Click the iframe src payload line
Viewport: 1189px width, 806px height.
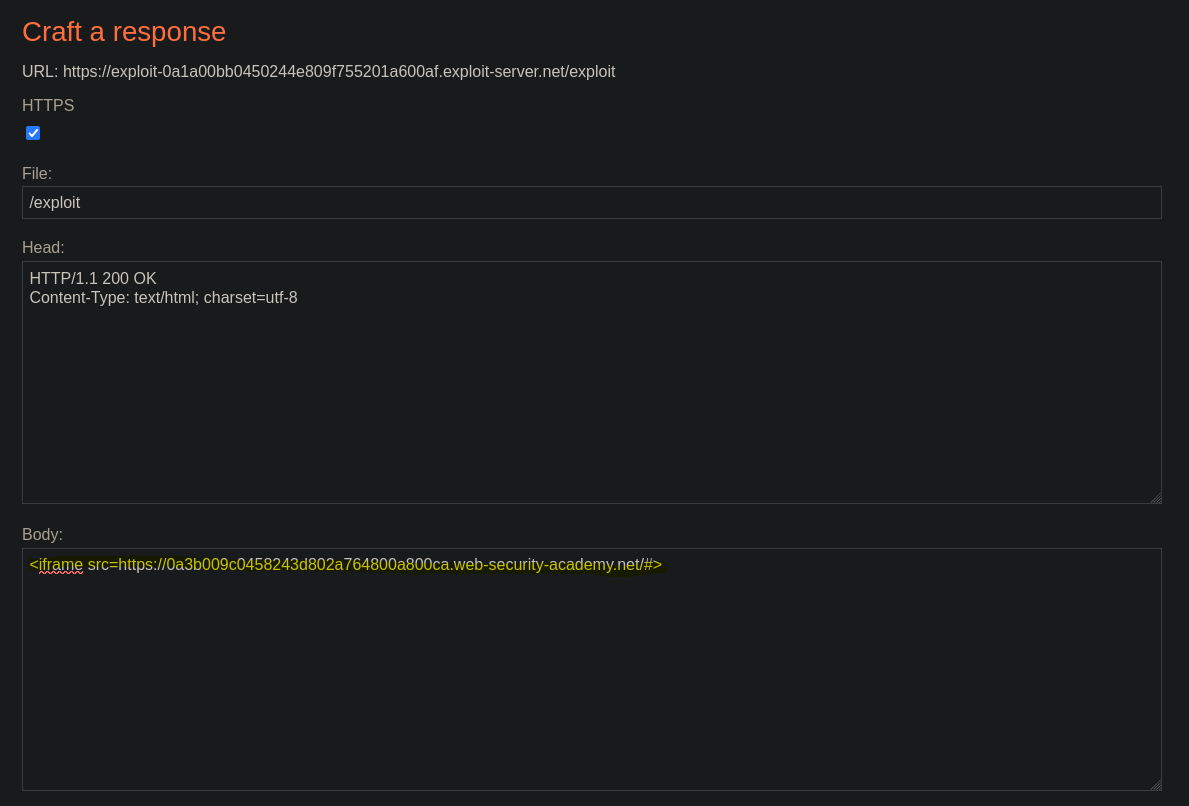(x=346, y=565)
